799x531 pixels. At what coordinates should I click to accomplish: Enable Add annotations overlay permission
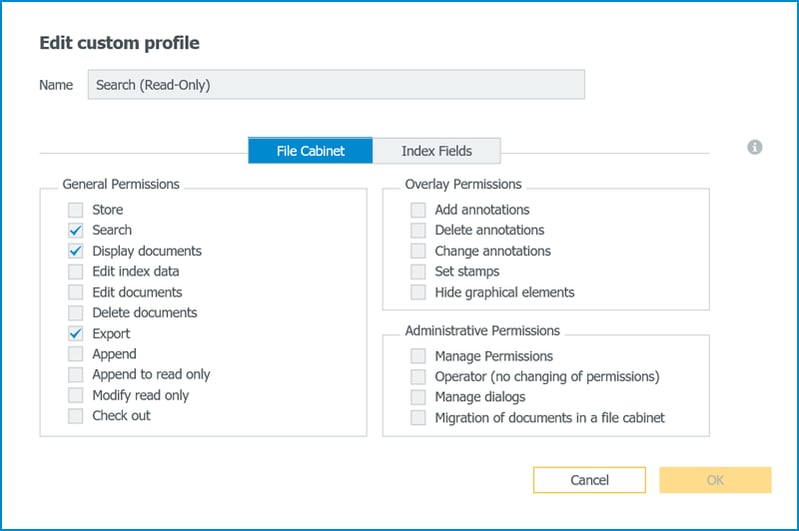(418, 210)
